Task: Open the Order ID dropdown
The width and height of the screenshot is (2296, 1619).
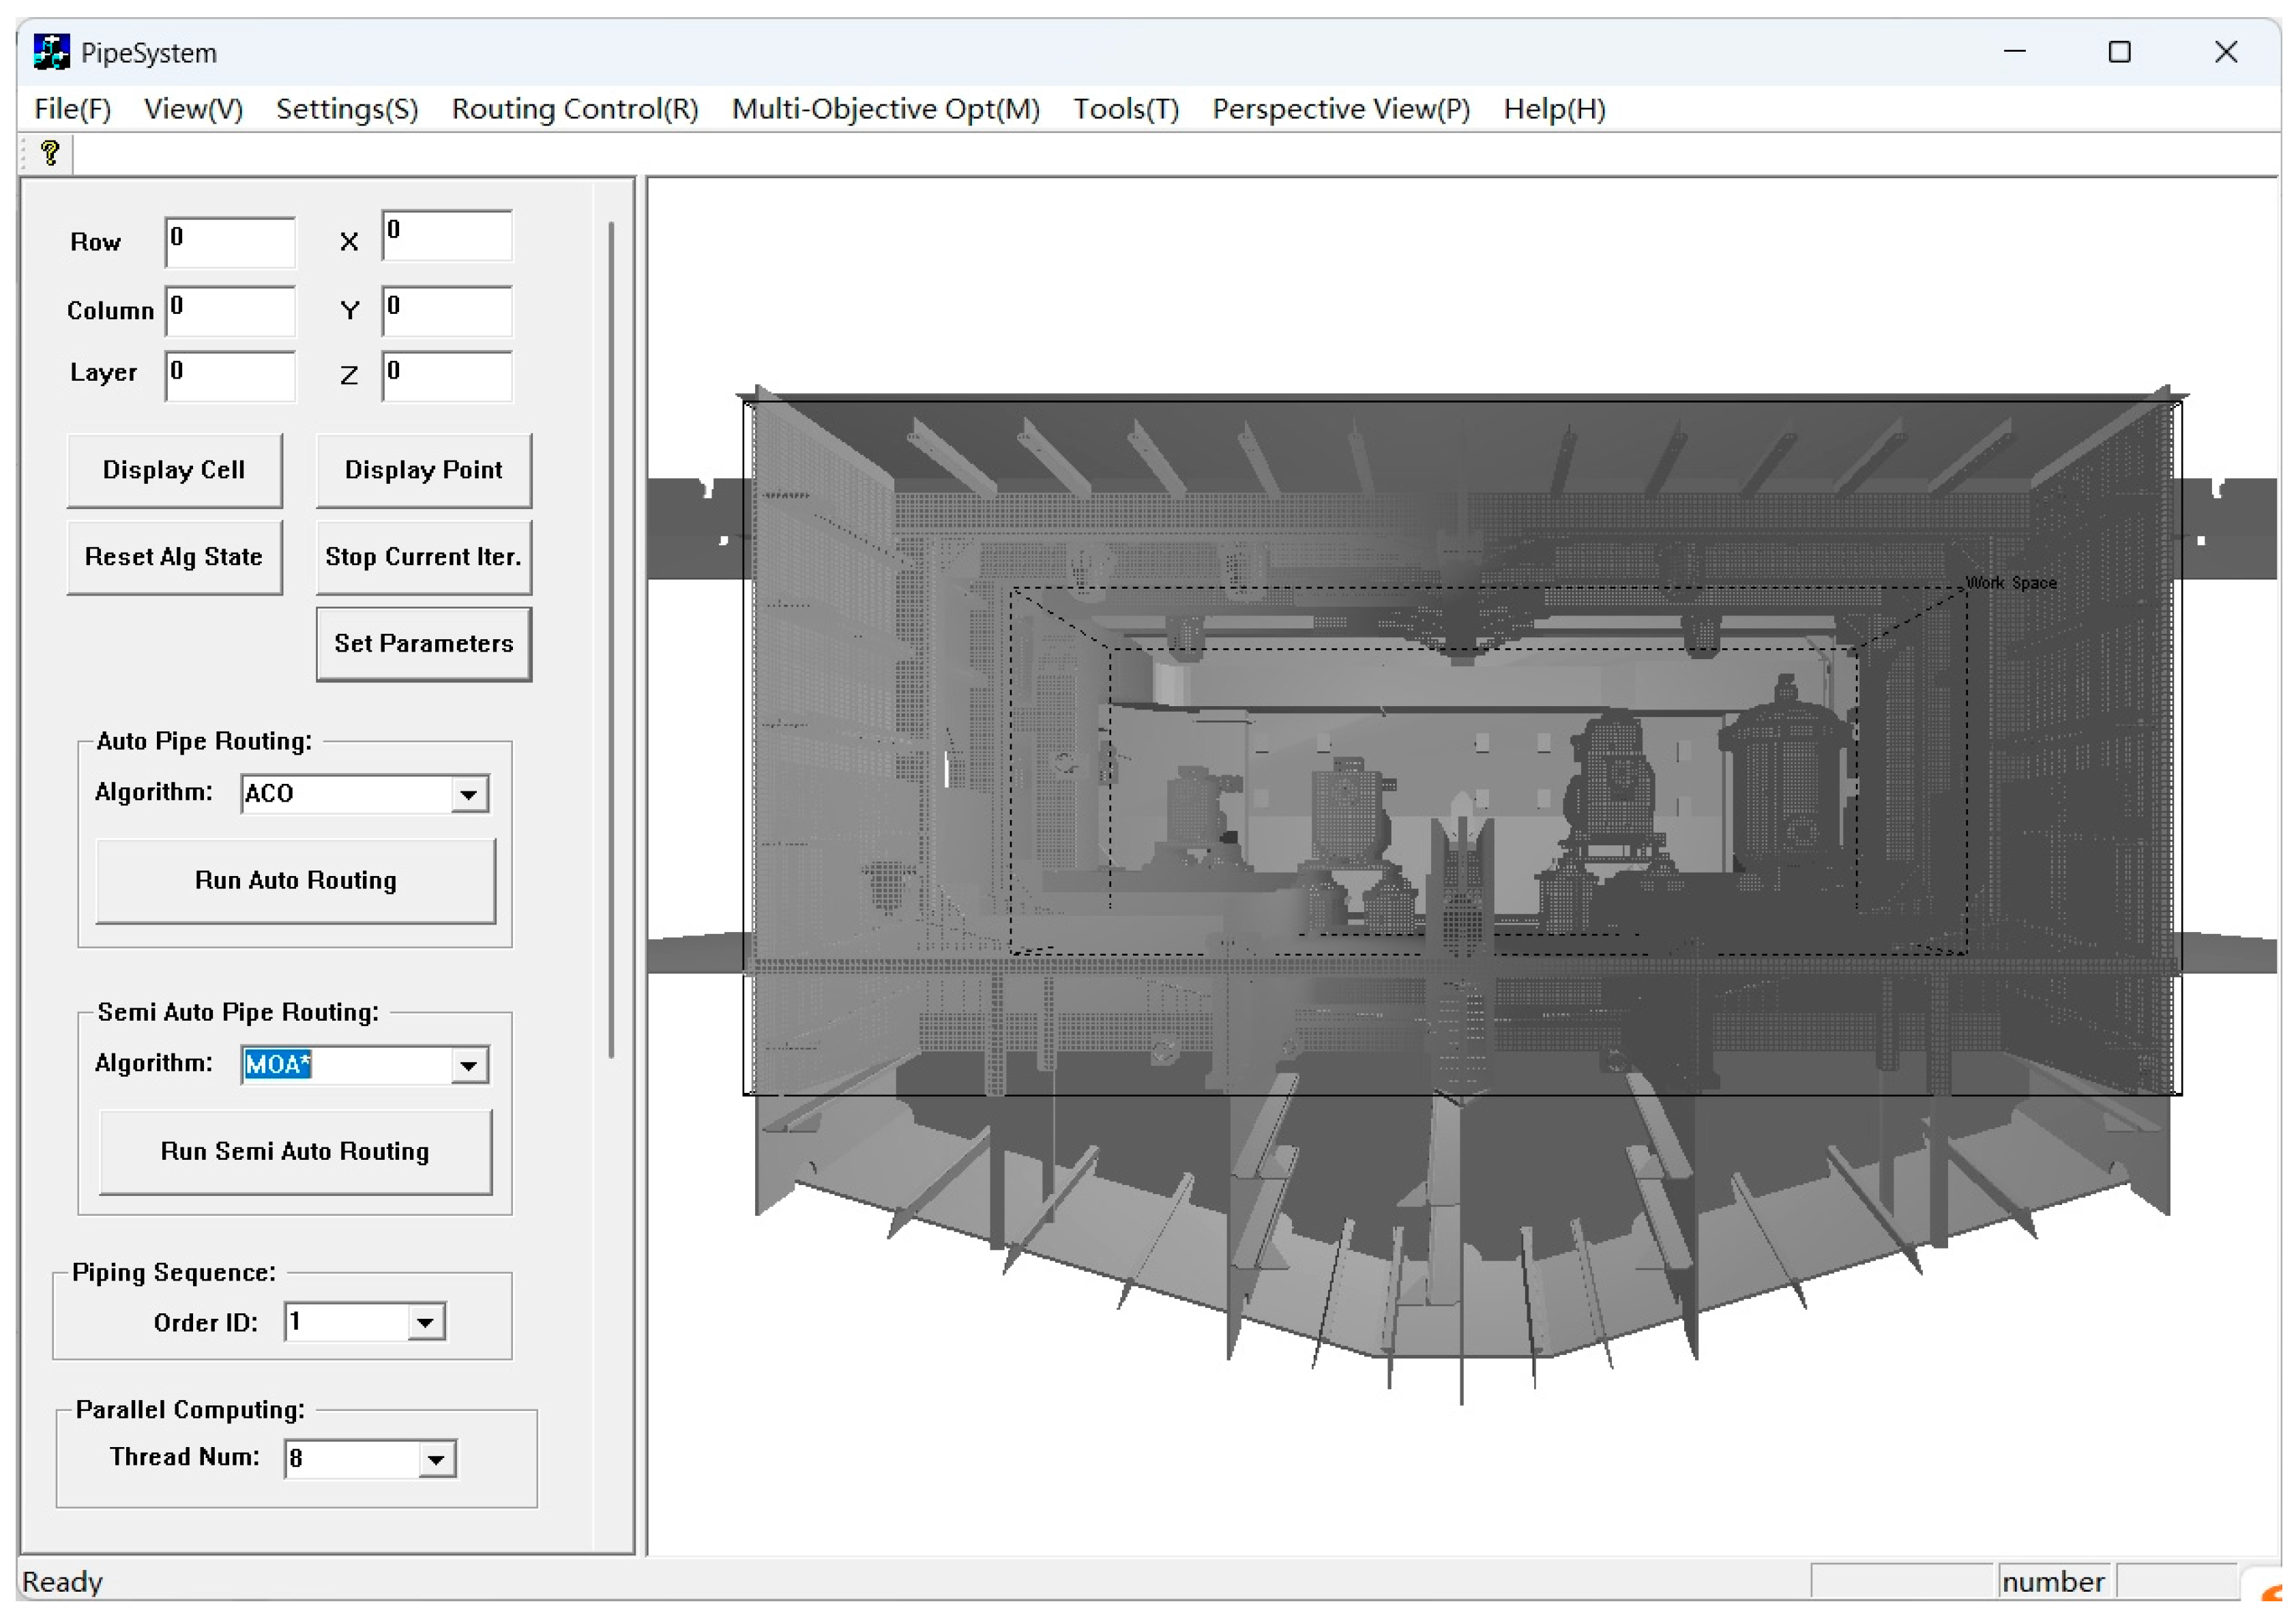Action: [x=425, y=1322]
